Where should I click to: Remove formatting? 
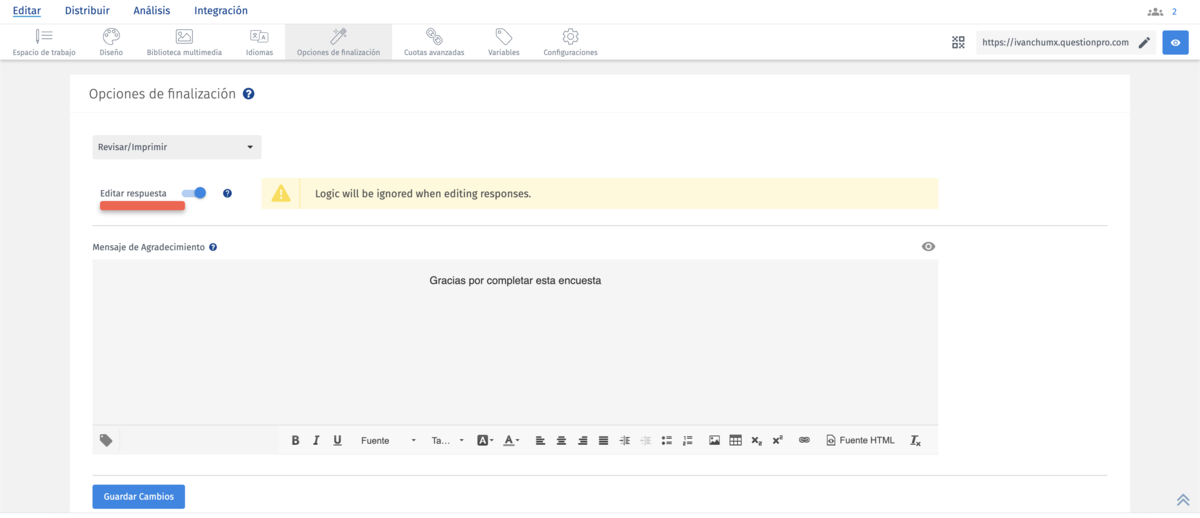pos(915,440)
